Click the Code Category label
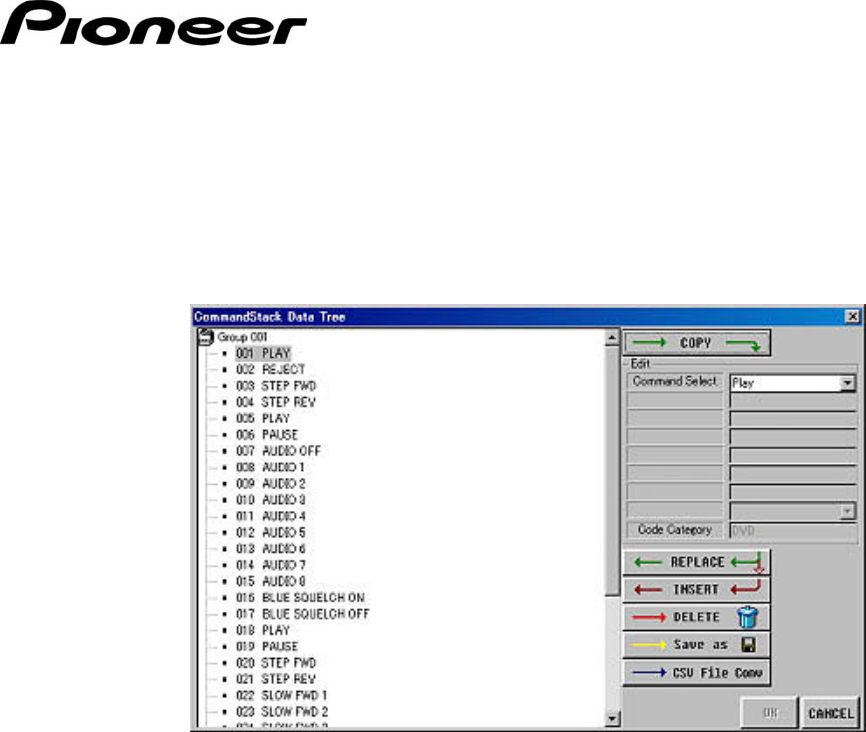866x732 pixels. pyautogui.click(x=674, y=530)
